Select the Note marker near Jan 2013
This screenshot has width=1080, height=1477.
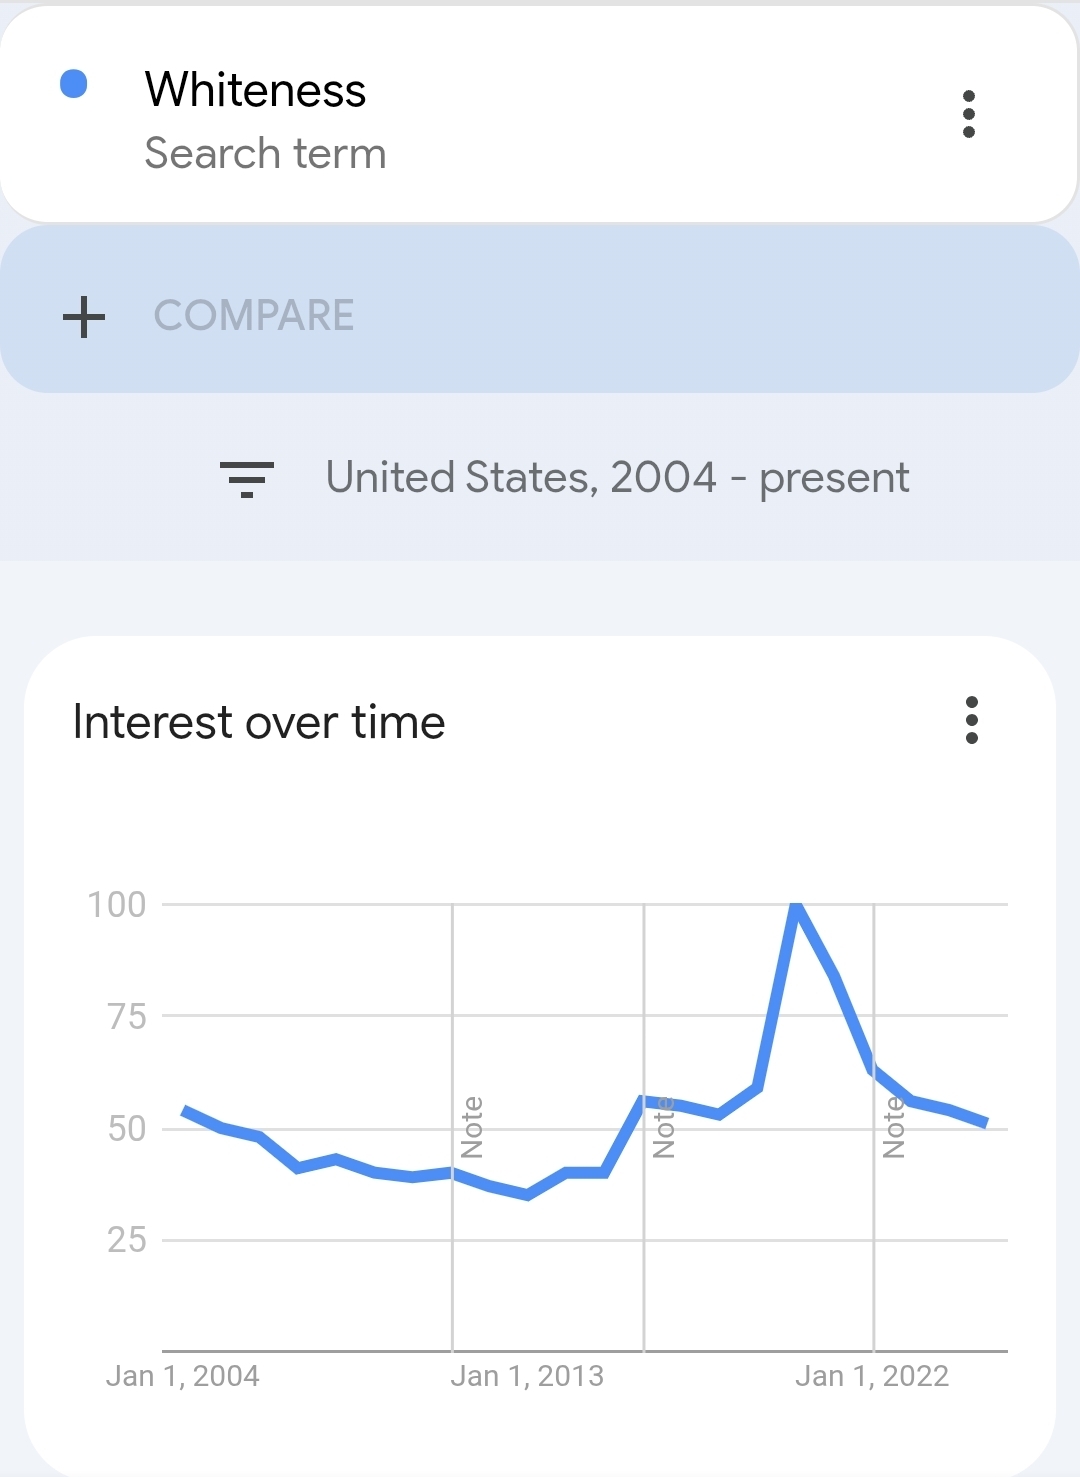[472, 1127]
